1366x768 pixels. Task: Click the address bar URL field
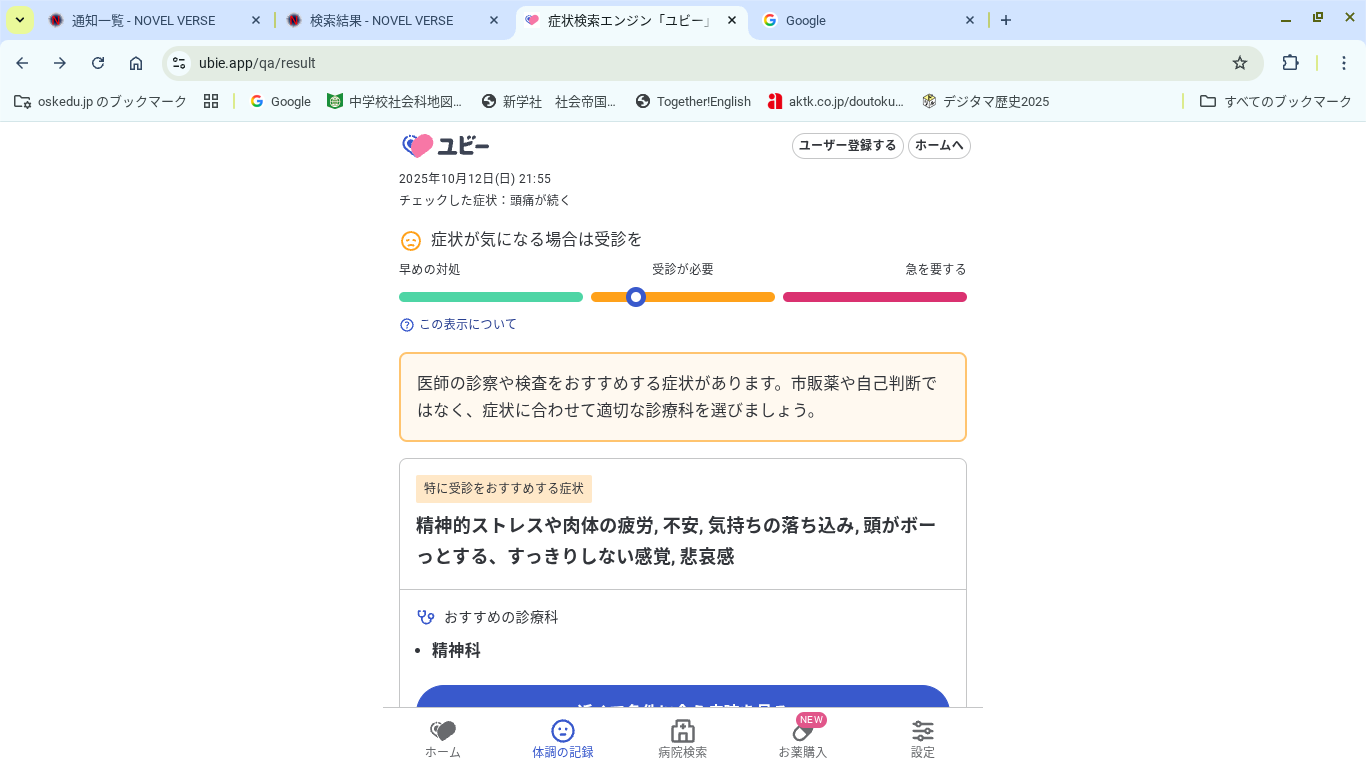point(700,63)
